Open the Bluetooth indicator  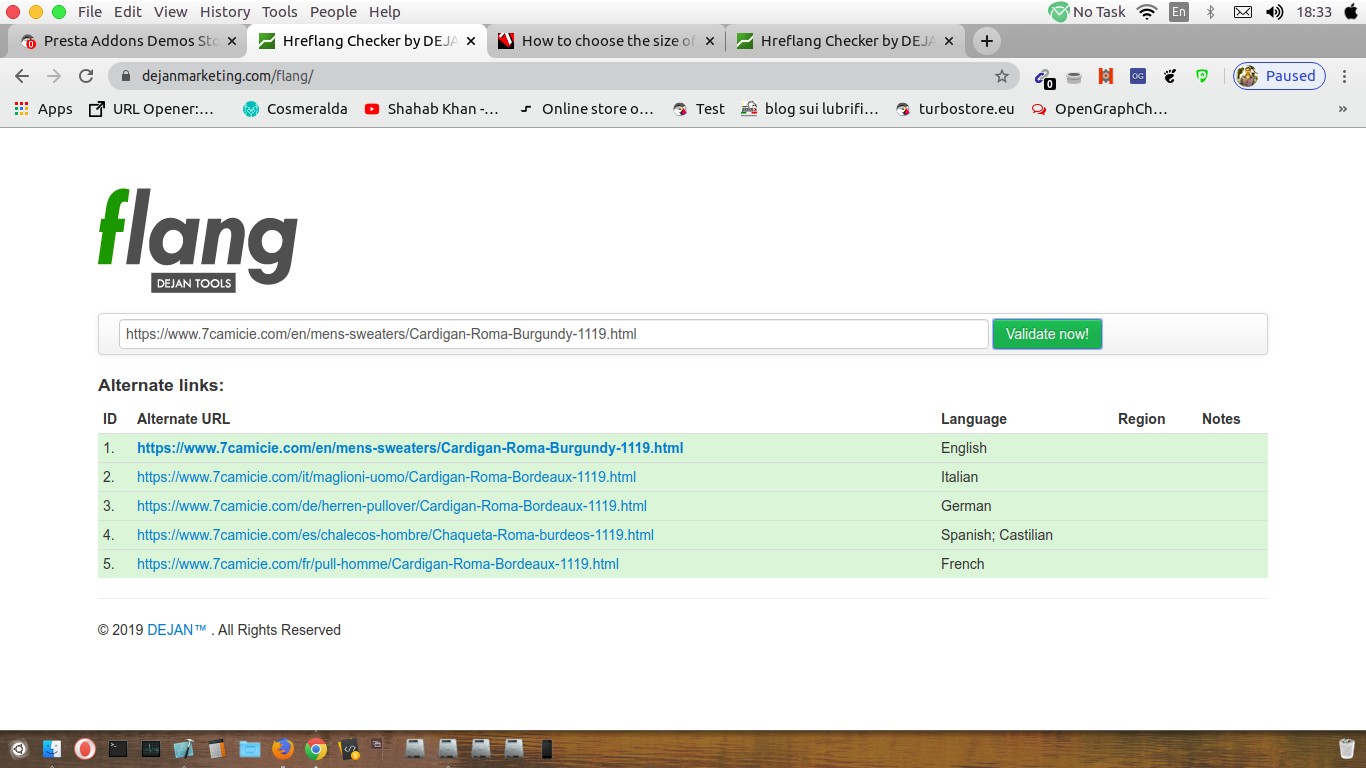click(x=1210, y=12)
